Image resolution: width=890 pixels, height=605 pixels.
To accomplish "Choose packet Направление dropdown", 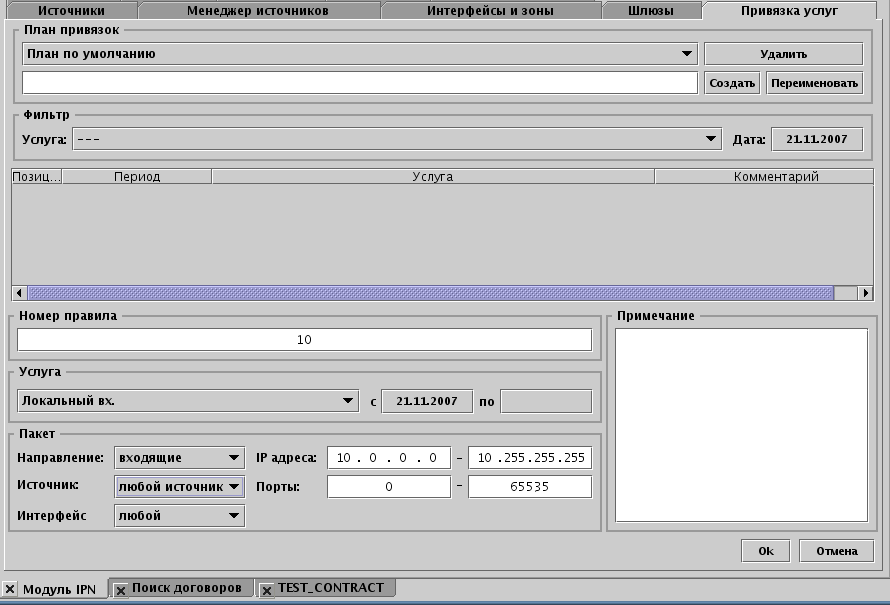I will click(x=234, y=458).
